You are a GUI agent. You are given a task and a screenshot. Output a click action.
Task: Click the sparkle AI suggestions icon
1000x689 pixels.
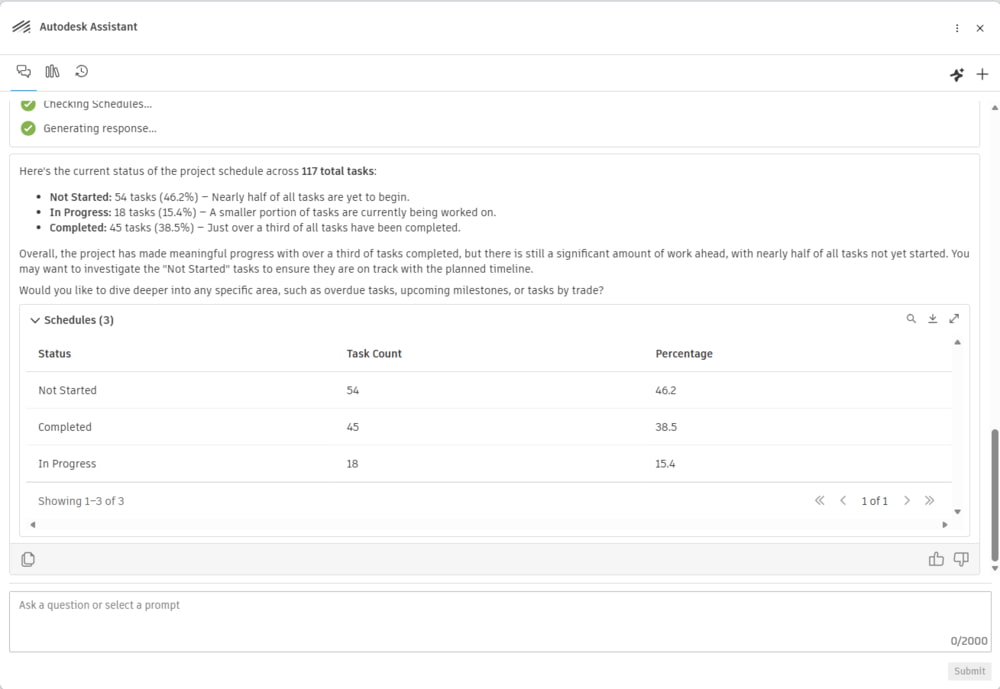point(957,75)
